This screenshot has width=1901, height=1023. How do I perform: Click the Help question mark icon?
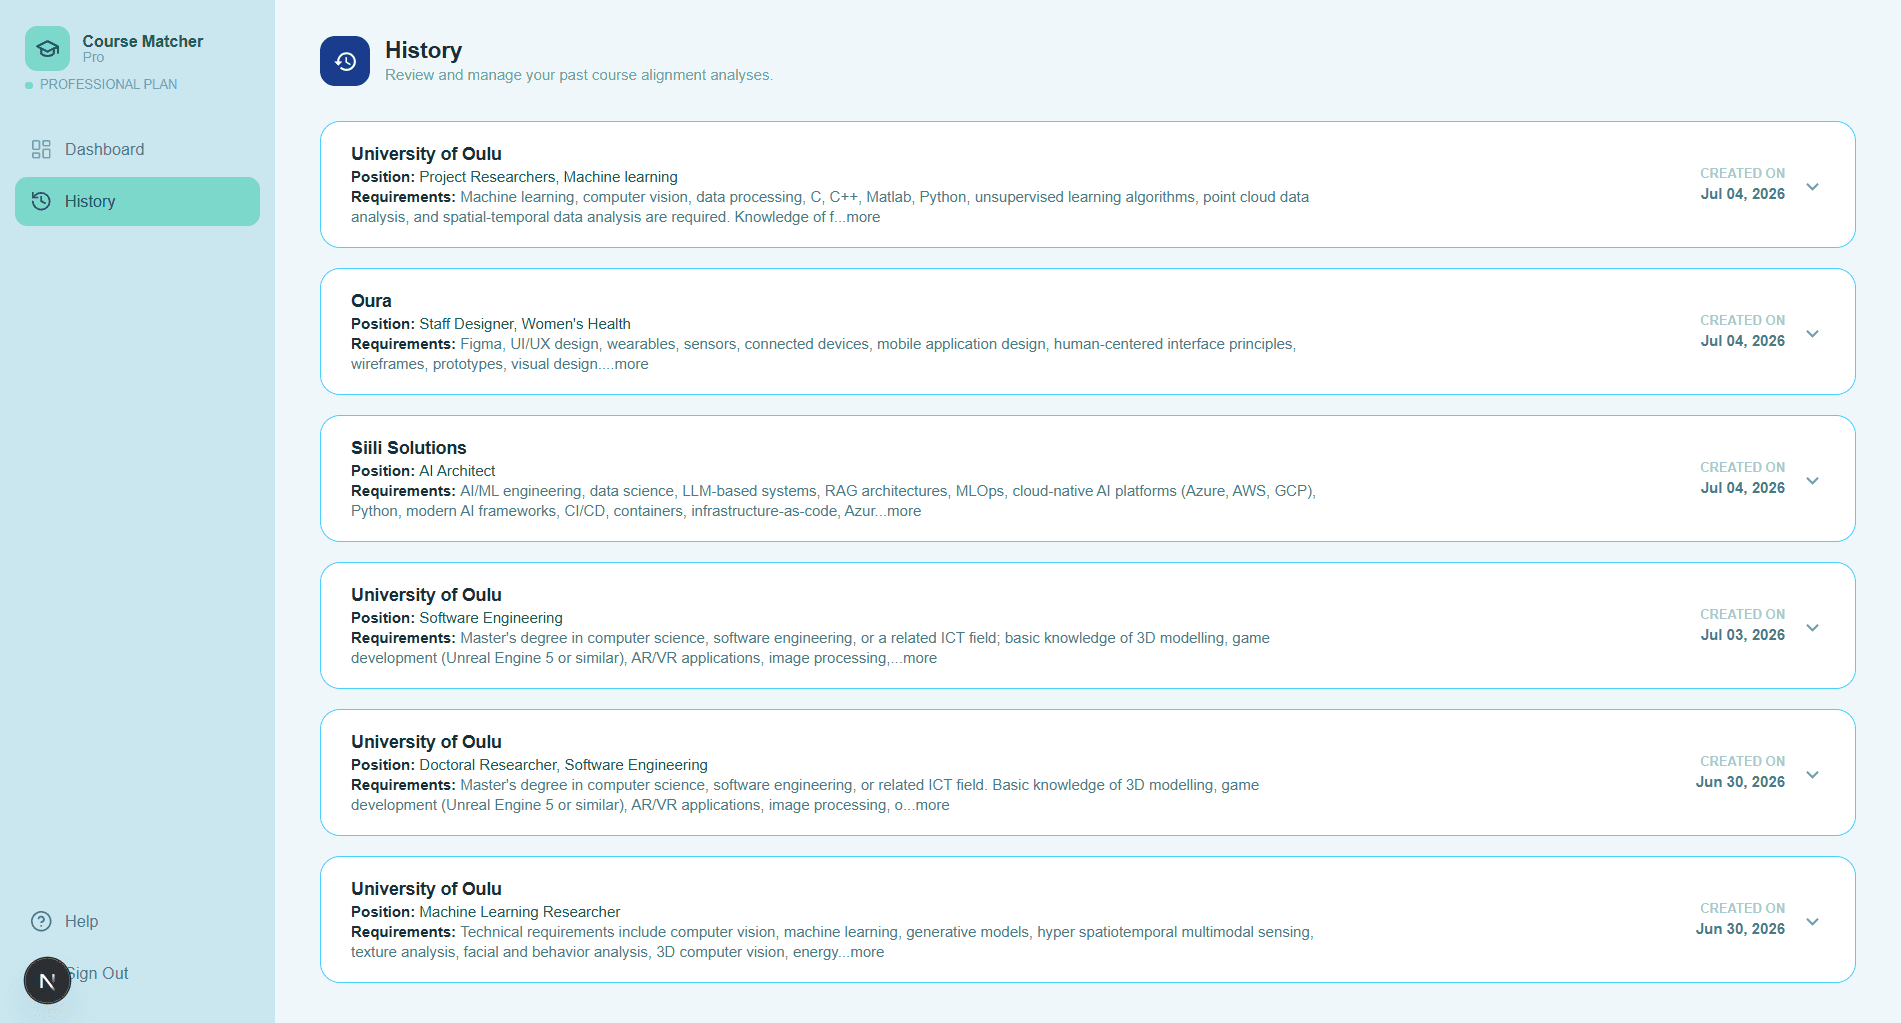[x=41, y=921]
